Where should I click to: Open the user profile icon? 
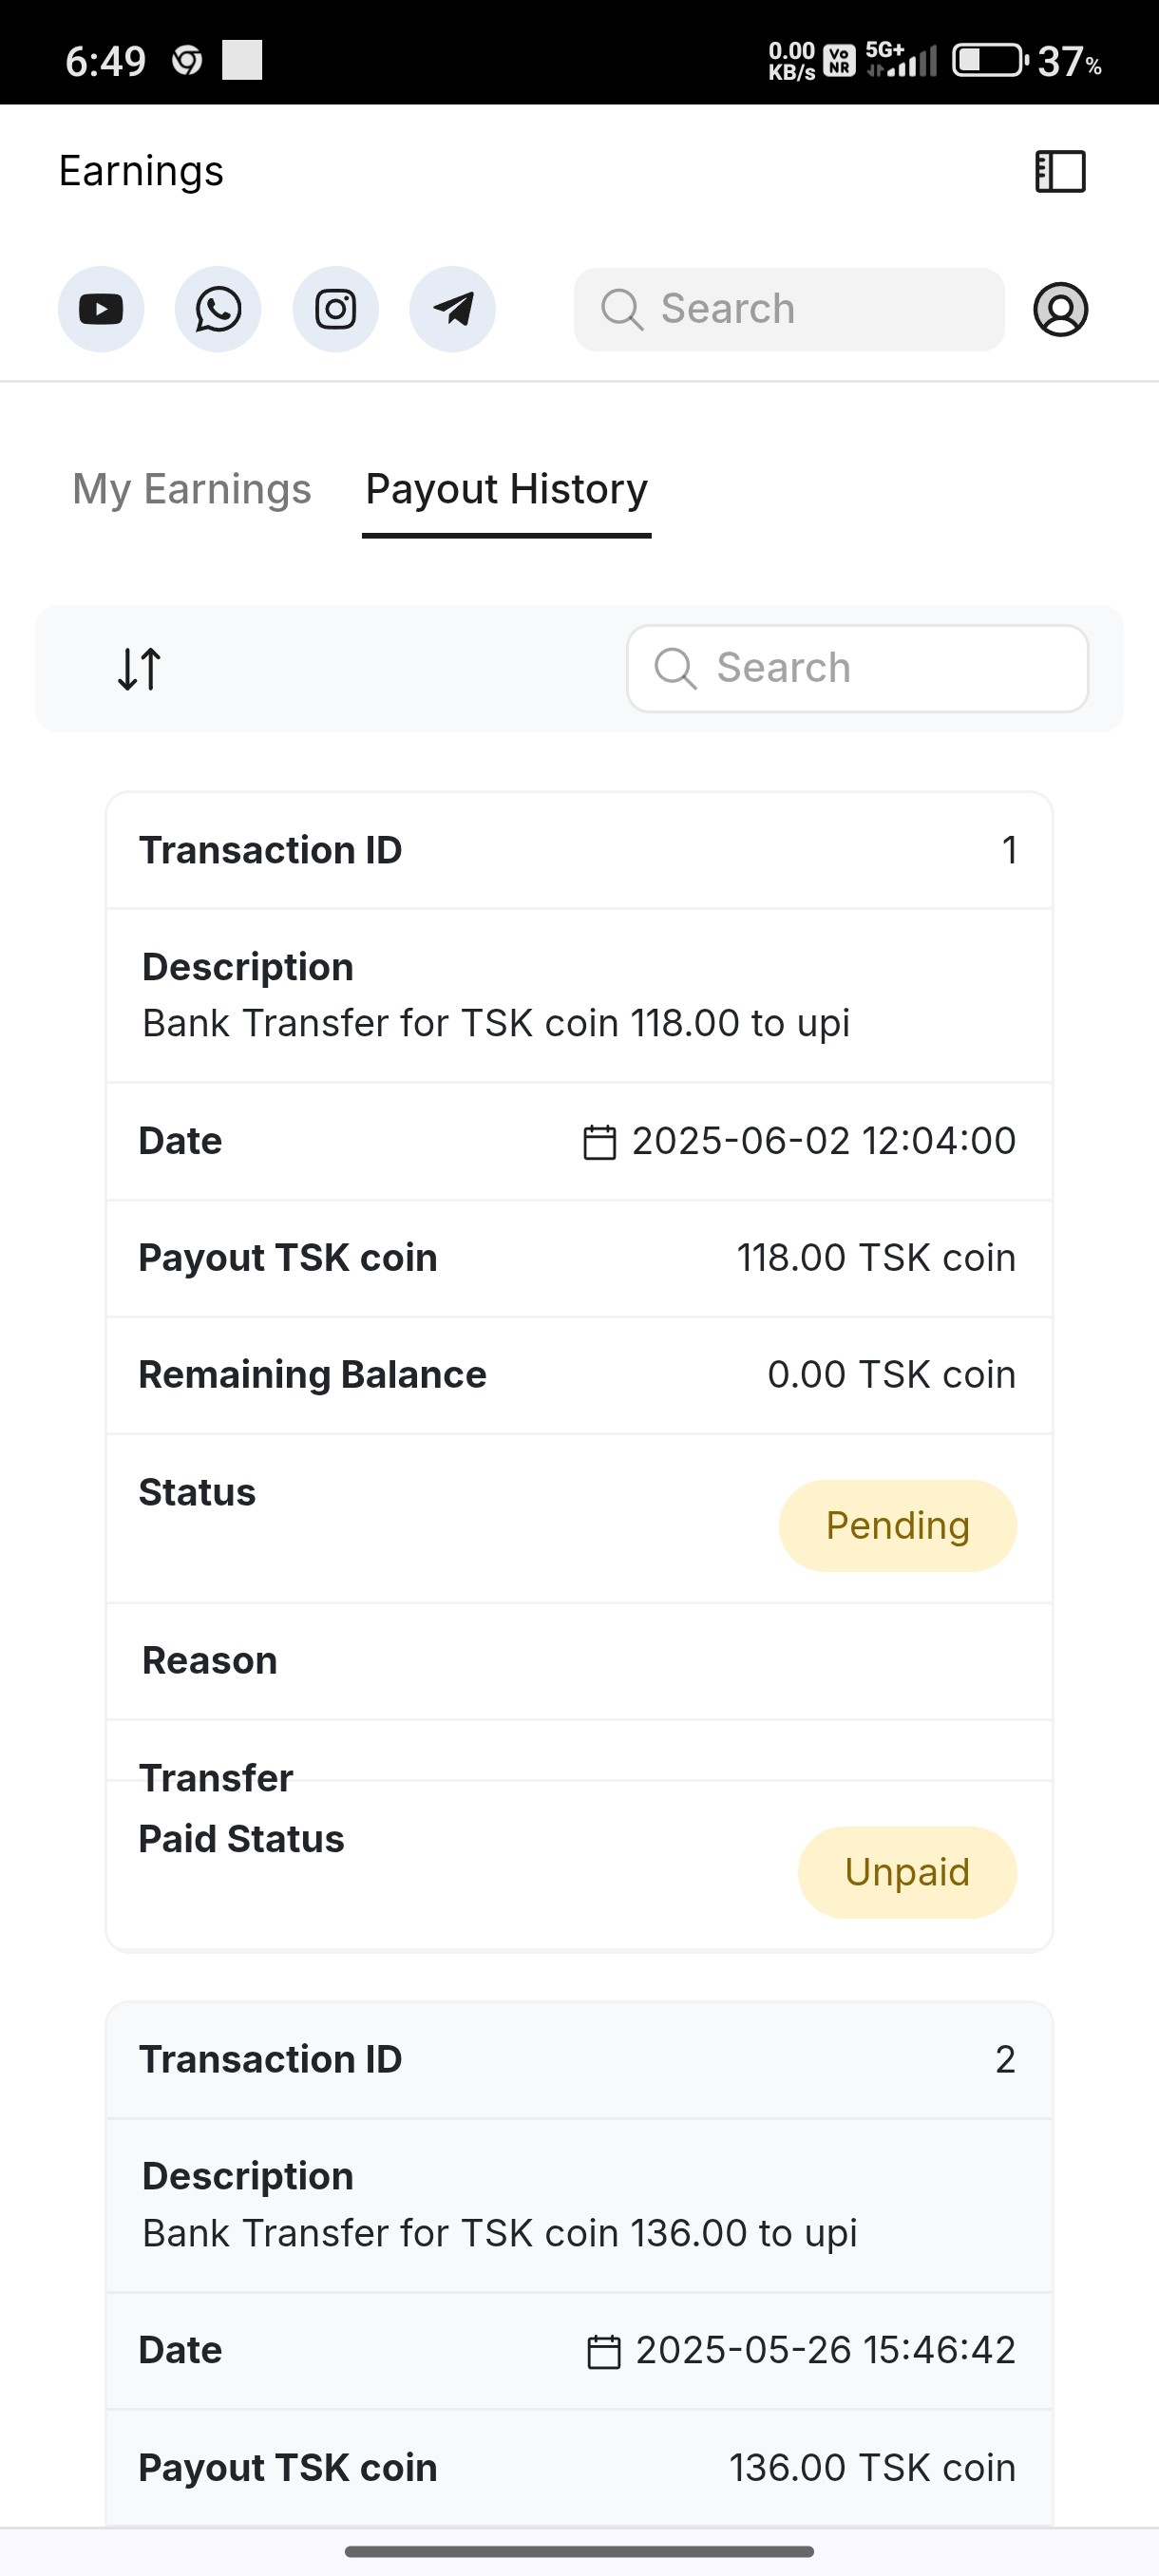[1060, 310]
